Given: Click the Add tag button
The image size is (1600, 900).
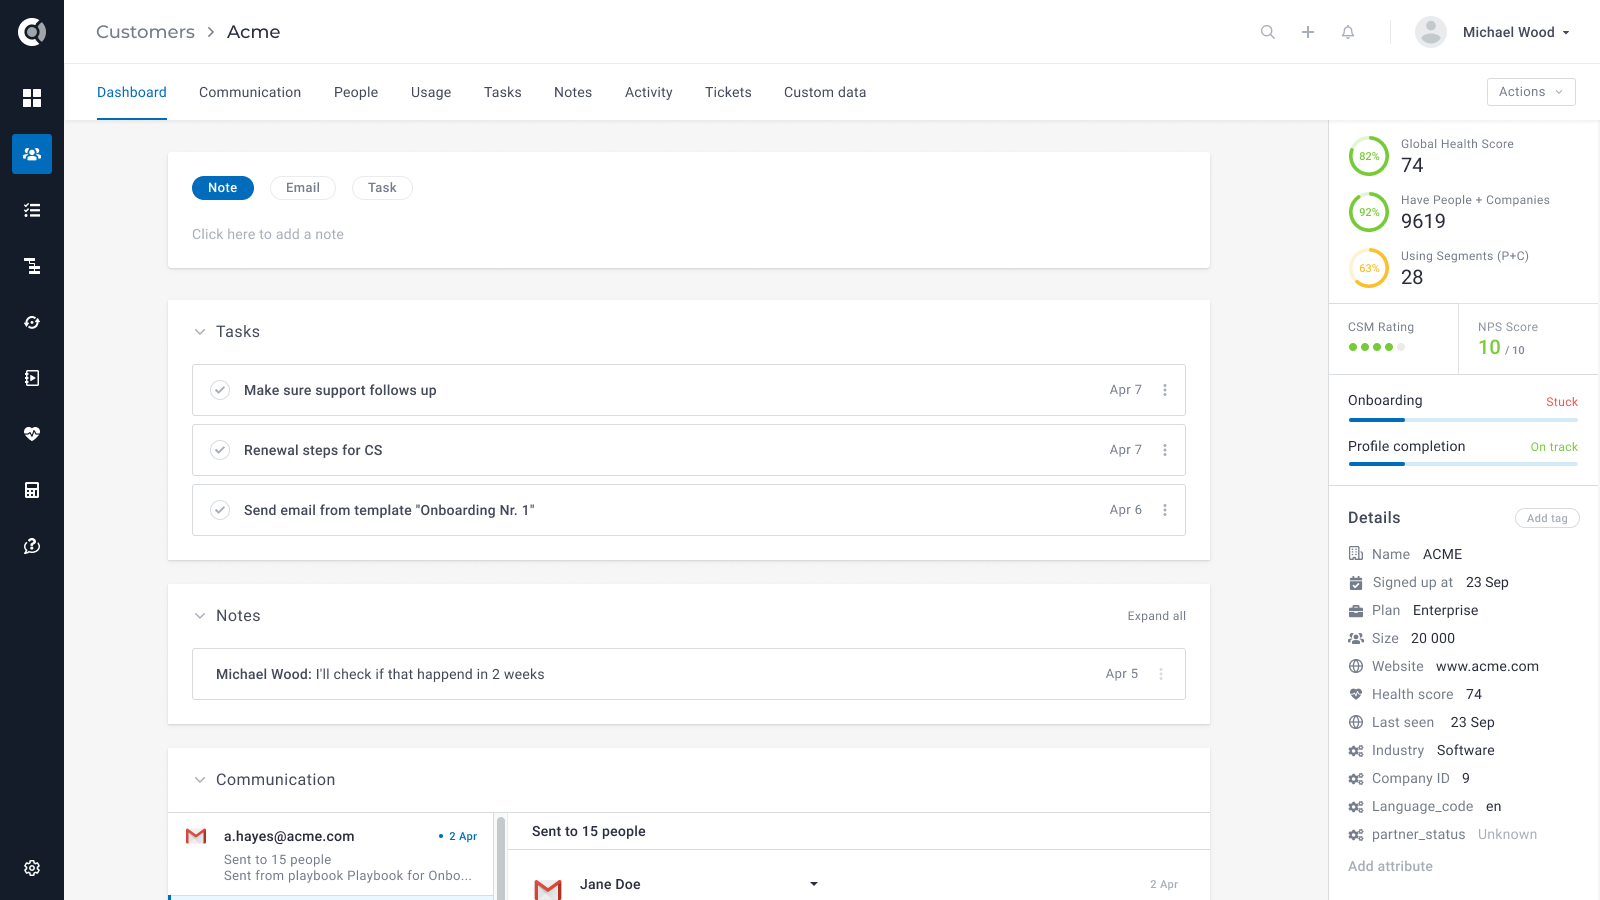Looking at the screenshot, I should pos(1547,518).
